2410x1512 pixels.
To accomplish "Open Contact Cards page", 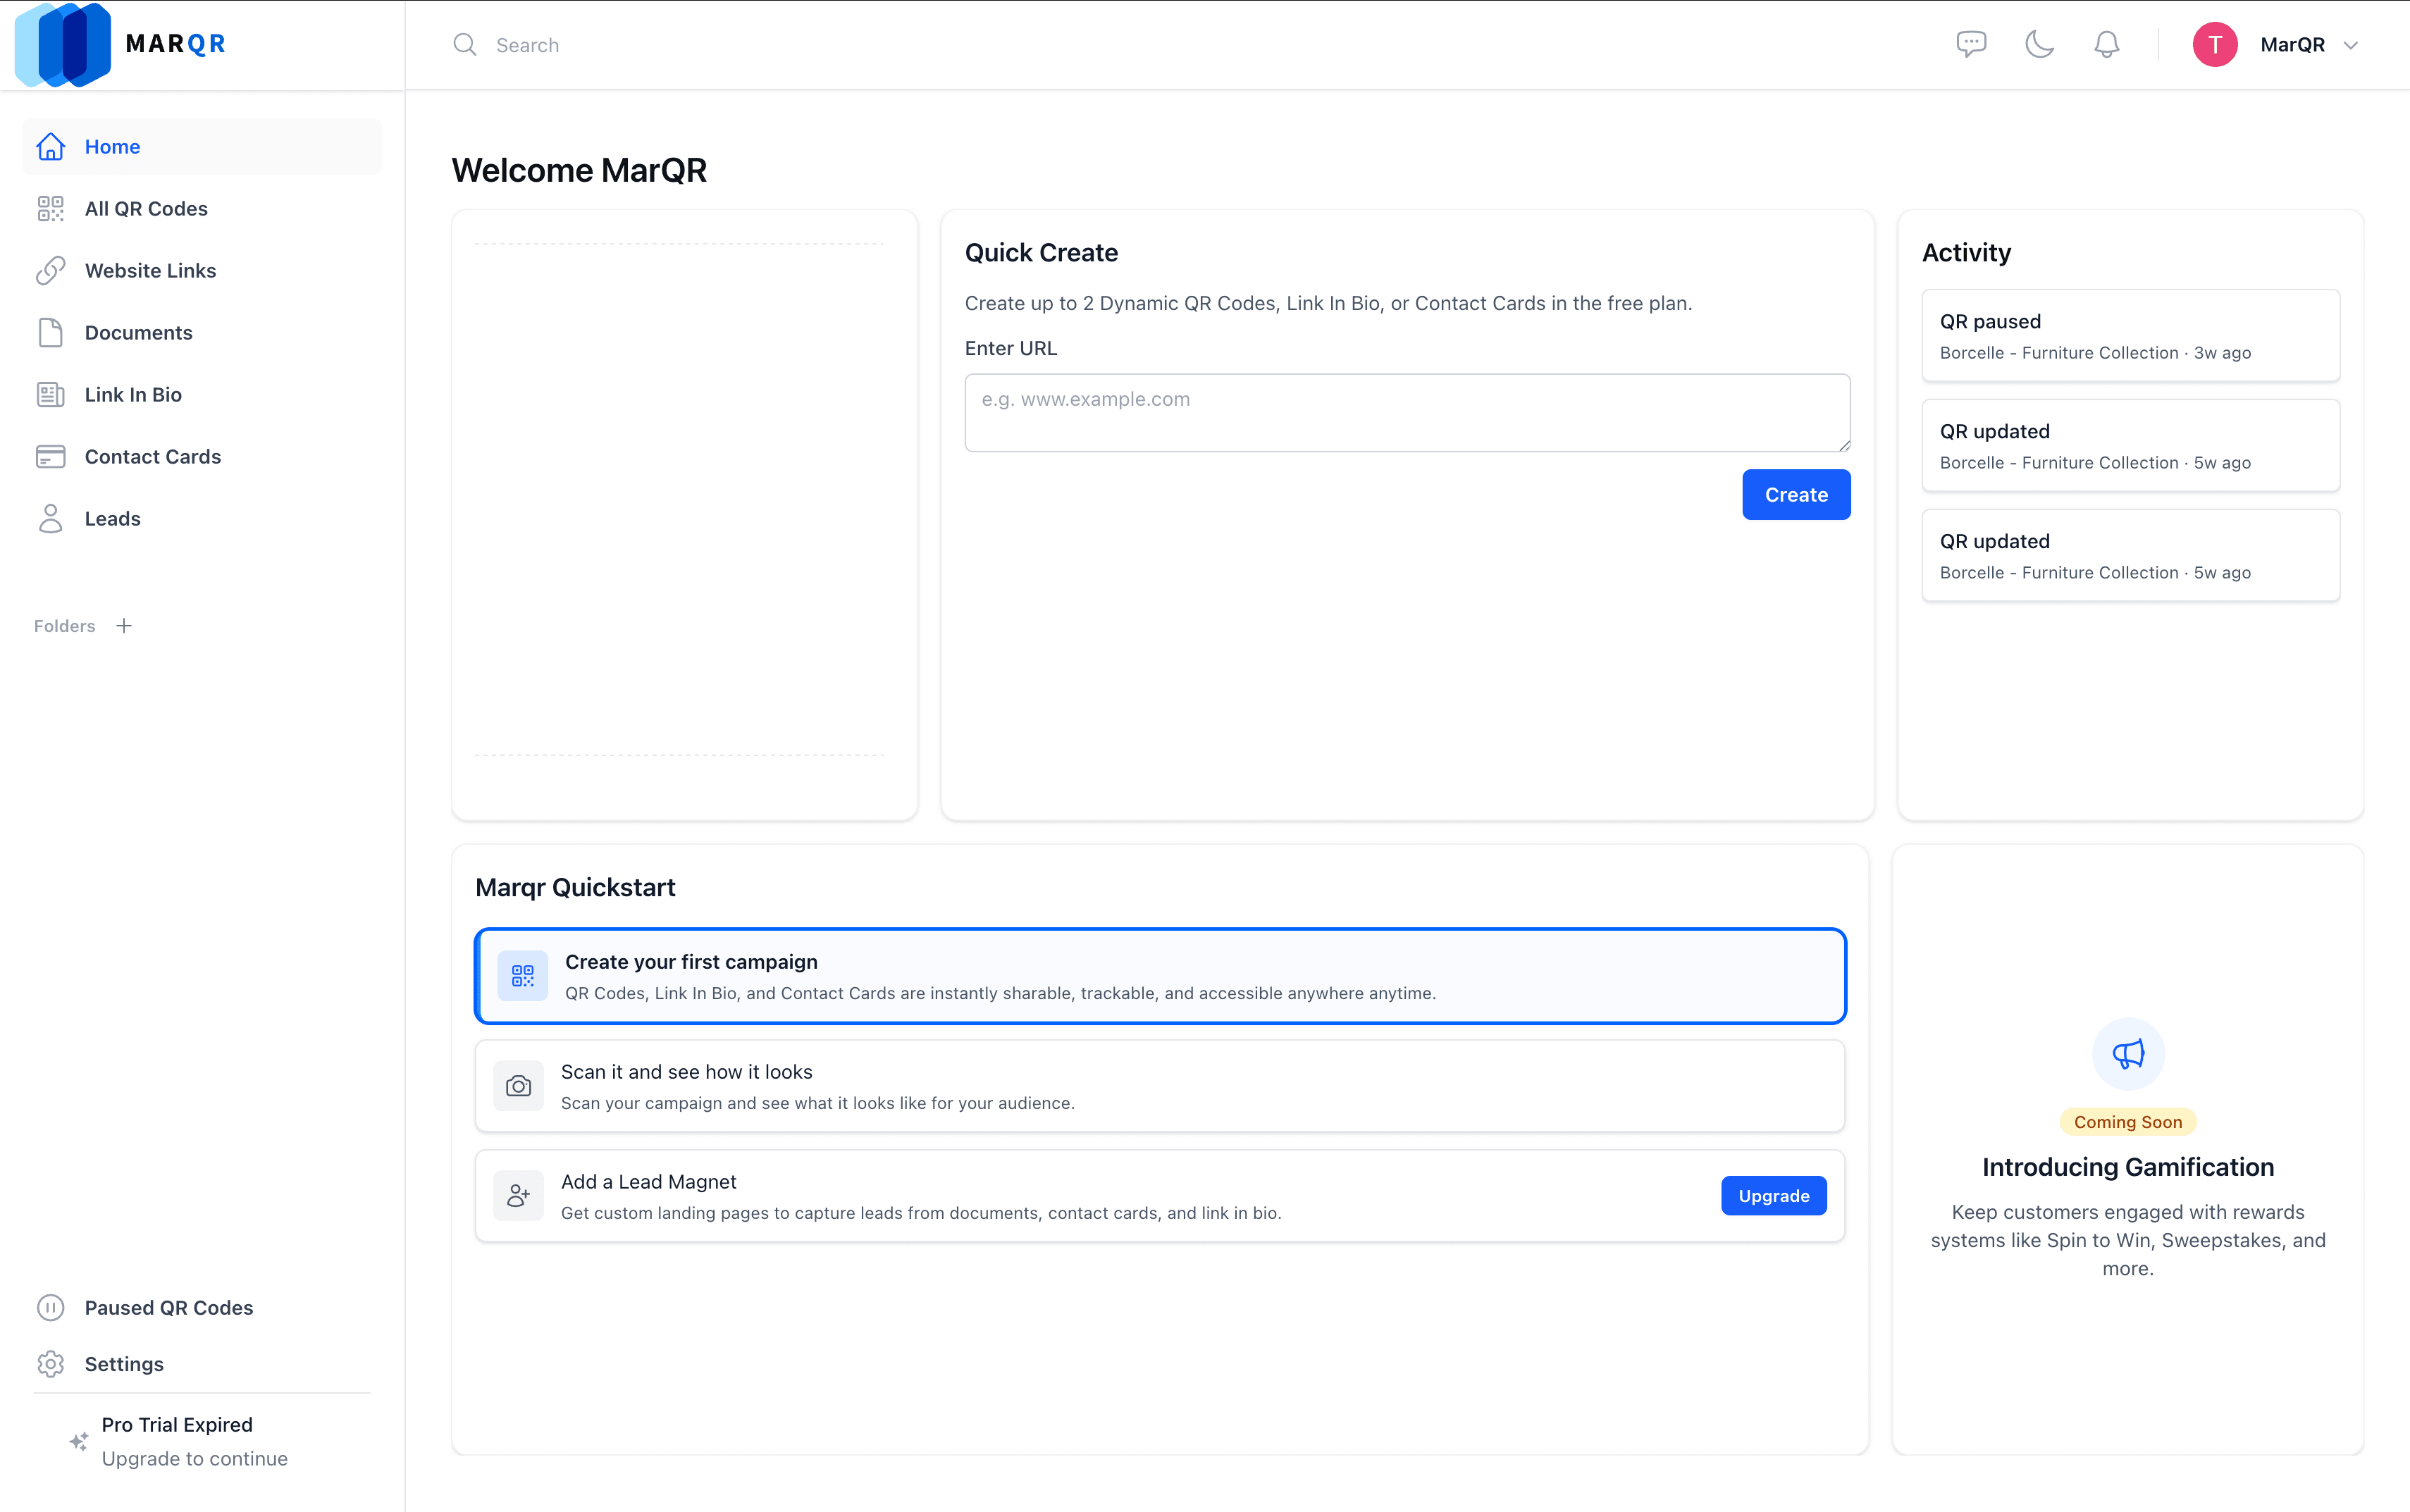I will (152, 456).
